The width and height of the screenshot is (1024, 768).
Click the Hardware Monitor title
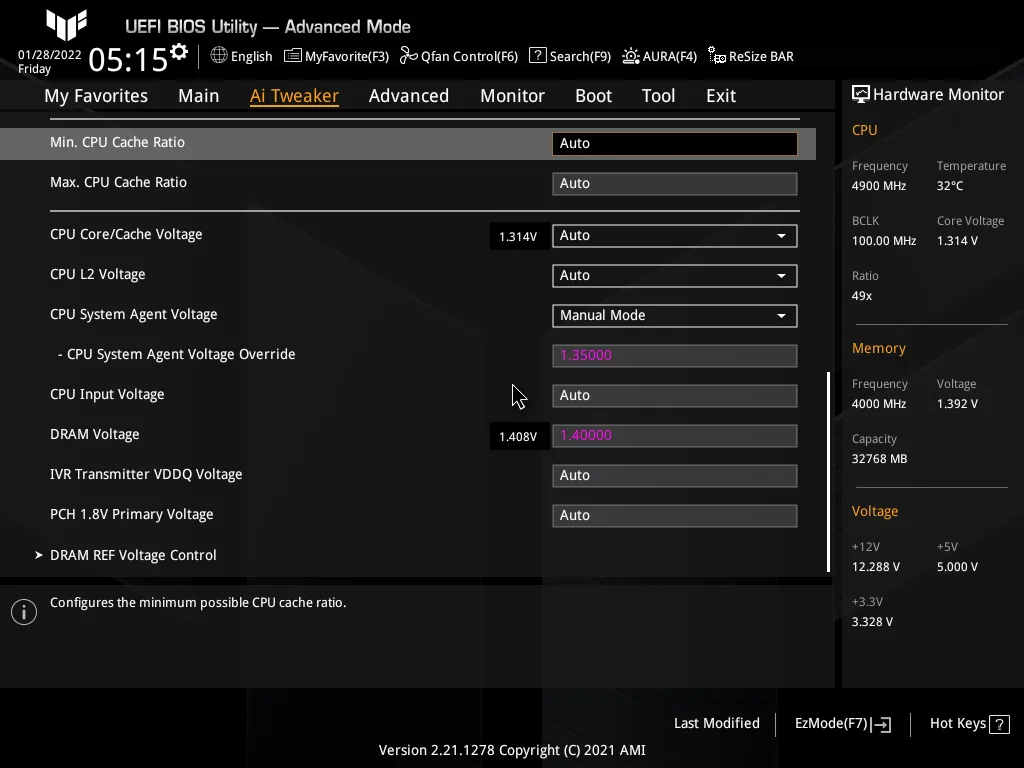(x=938, y=95)
